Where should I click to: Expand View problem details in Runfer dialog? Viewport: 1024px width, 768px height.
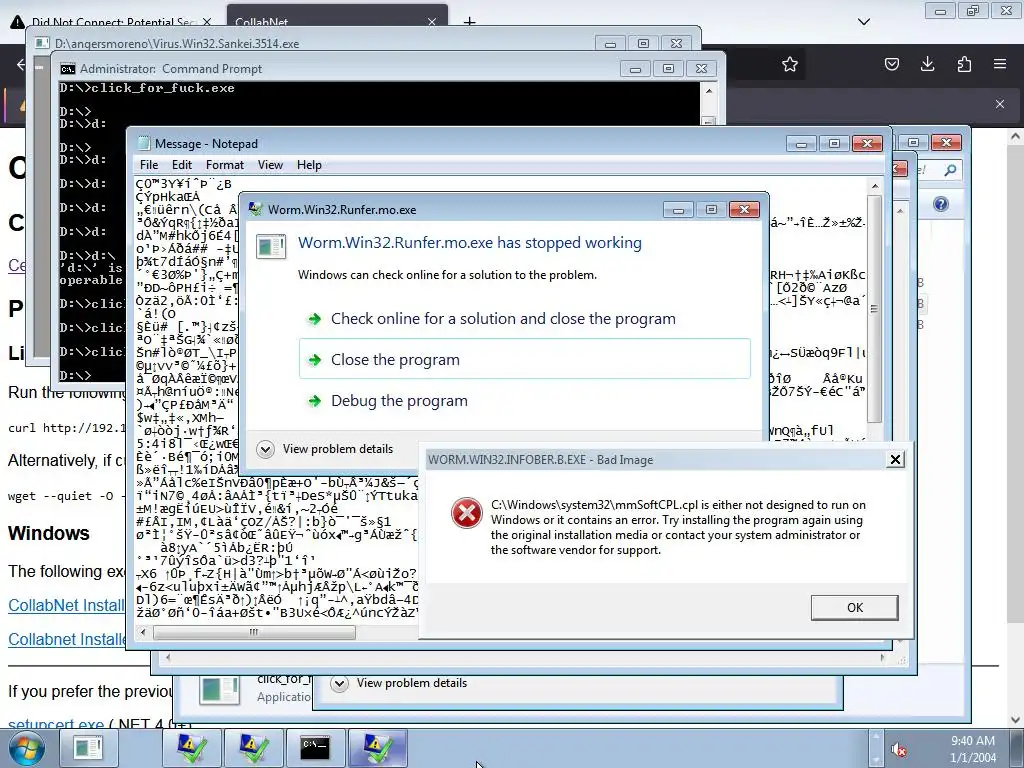tap(325, 449)
